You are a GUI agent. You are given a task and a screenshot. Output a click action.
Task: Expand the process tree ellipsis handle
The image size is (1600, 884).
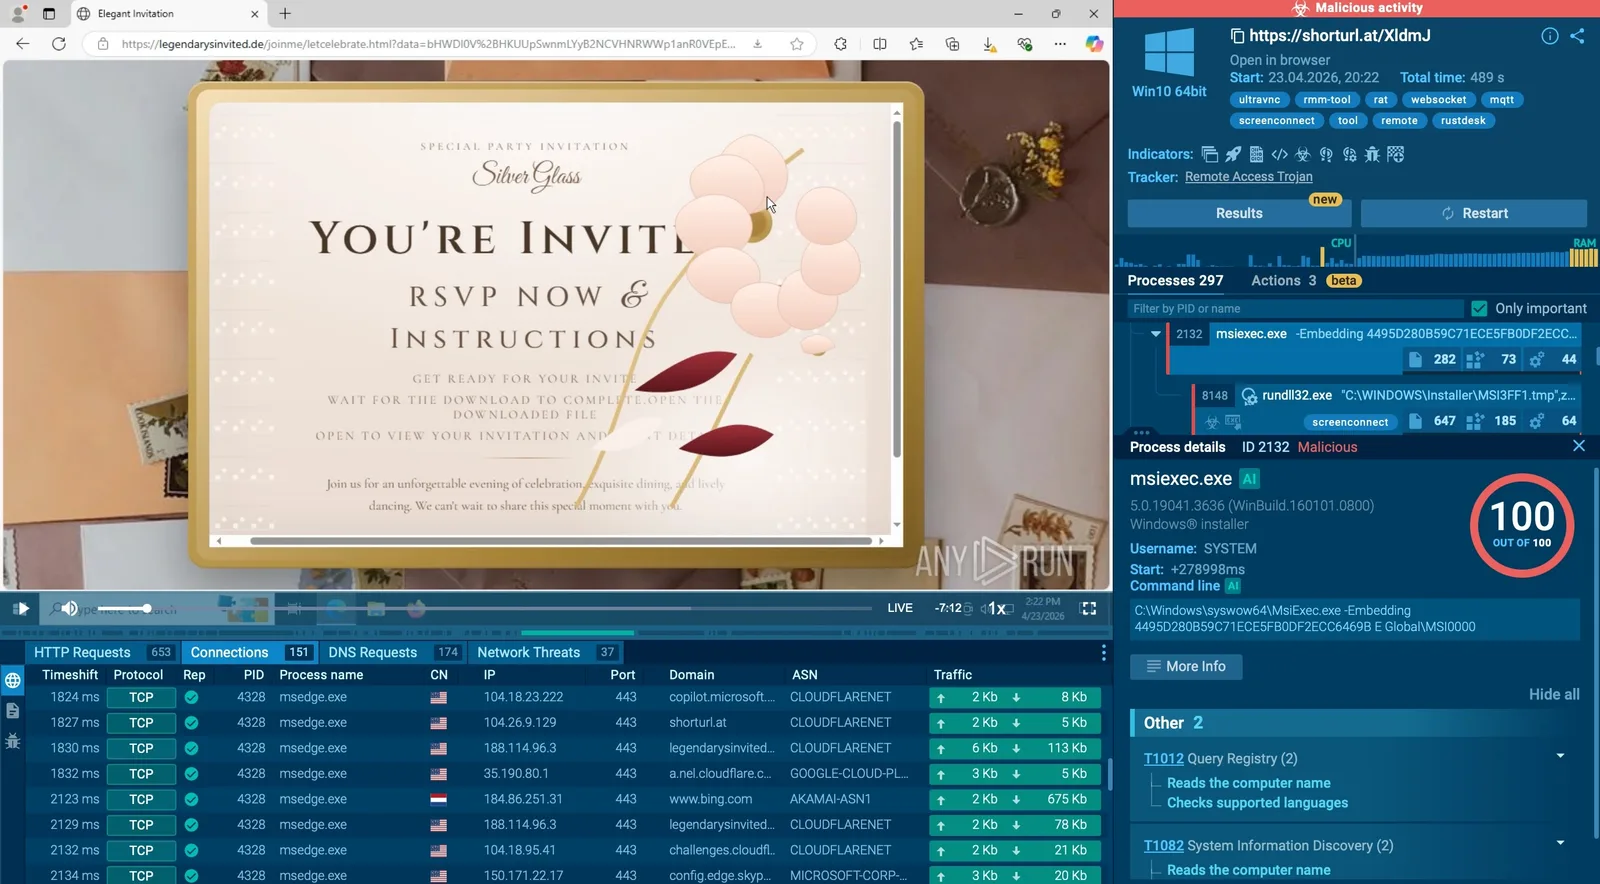click(x=1141, y=433)
